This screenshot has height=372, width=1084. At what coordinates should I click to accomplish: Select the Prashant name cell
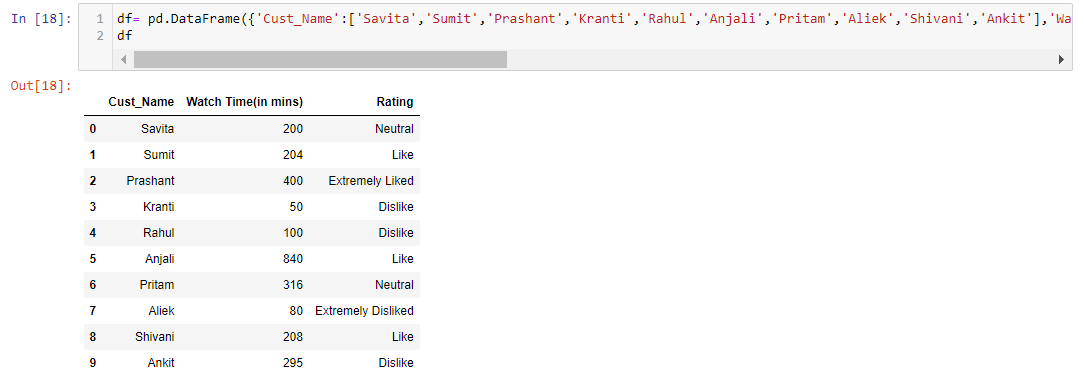(x=150, y=180)
